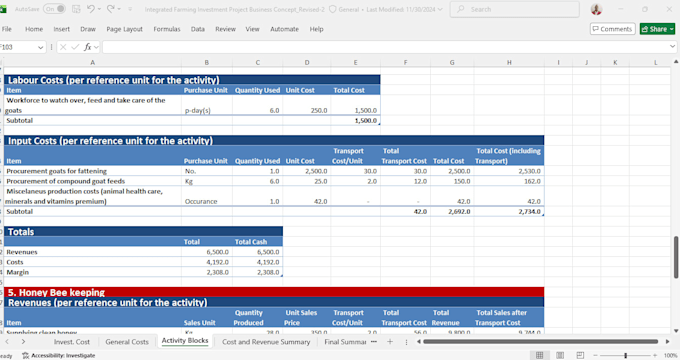Click the Comments button
Viewport: 680px width, 360px height.
pyautogui.click(x=612, y=29)
